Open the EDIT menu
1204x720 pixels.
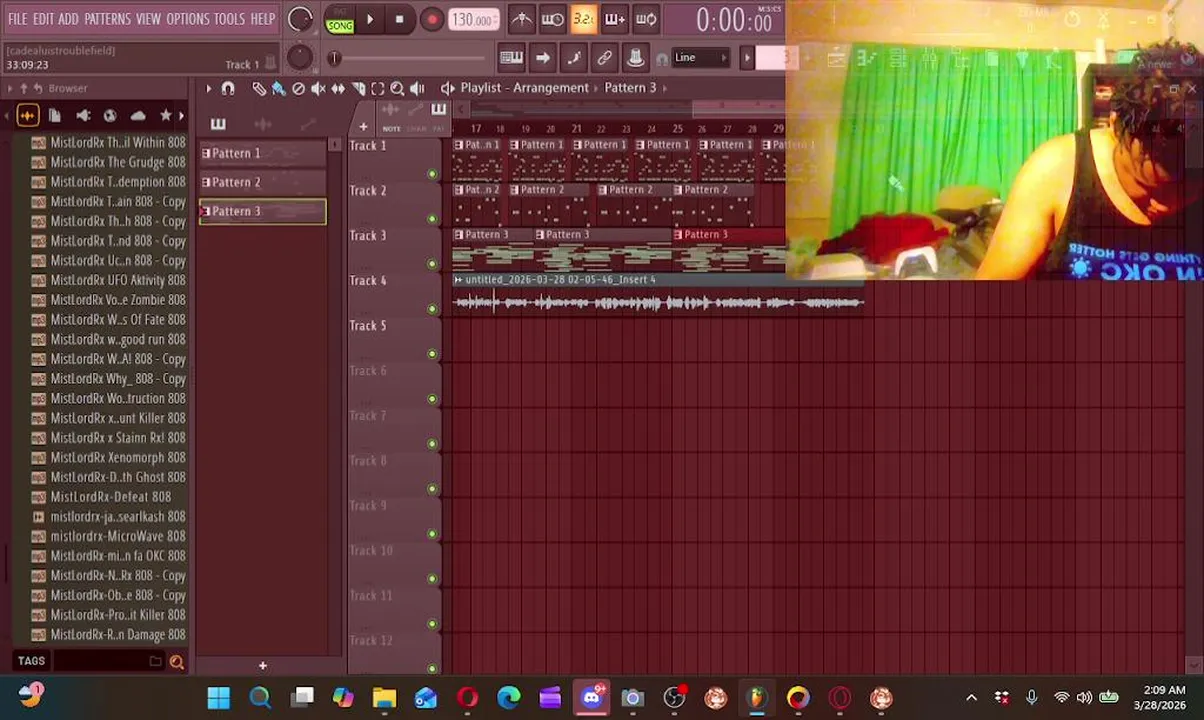[x=43, y=19]
